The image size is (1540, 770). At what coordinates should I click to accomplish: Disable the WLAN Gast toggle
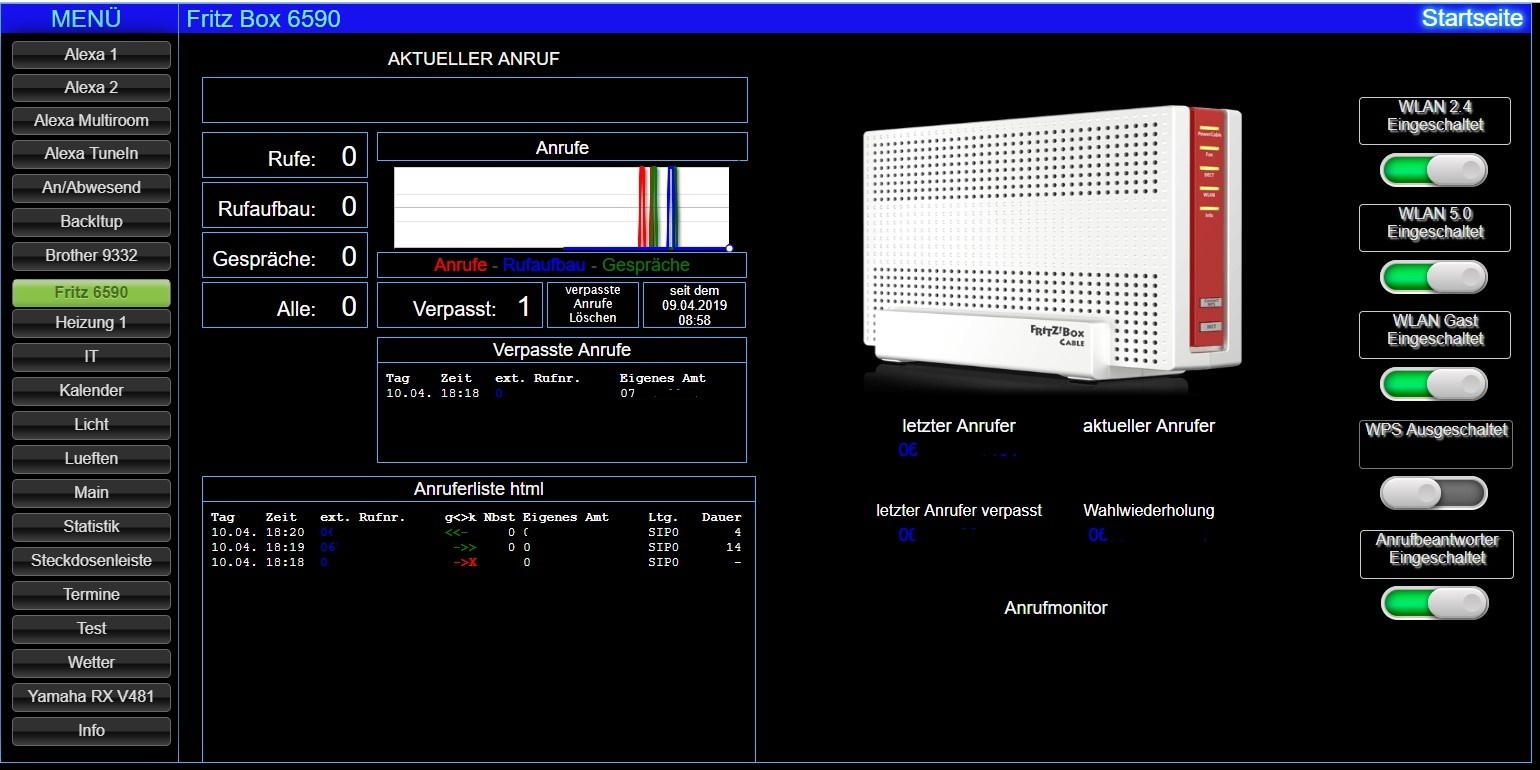1433,384
